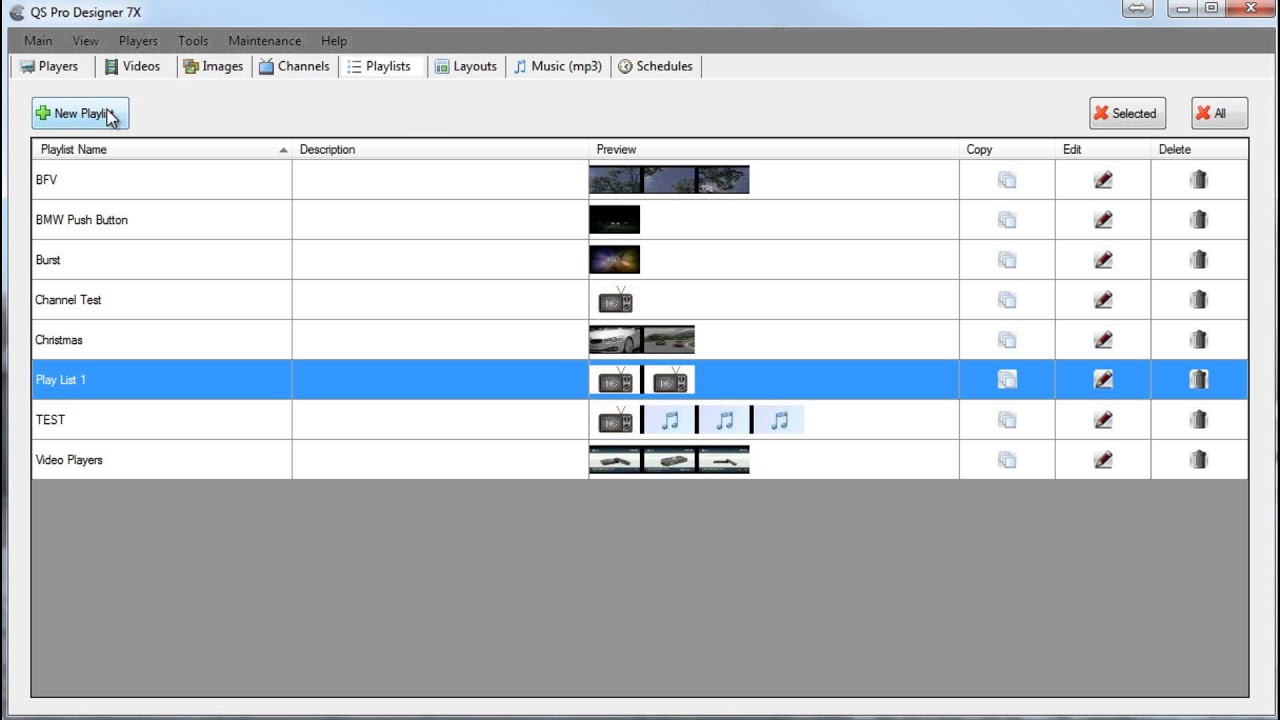Open the Schedules tab
The width and height of the screenshot is (1280, 720).
[655, 66]
